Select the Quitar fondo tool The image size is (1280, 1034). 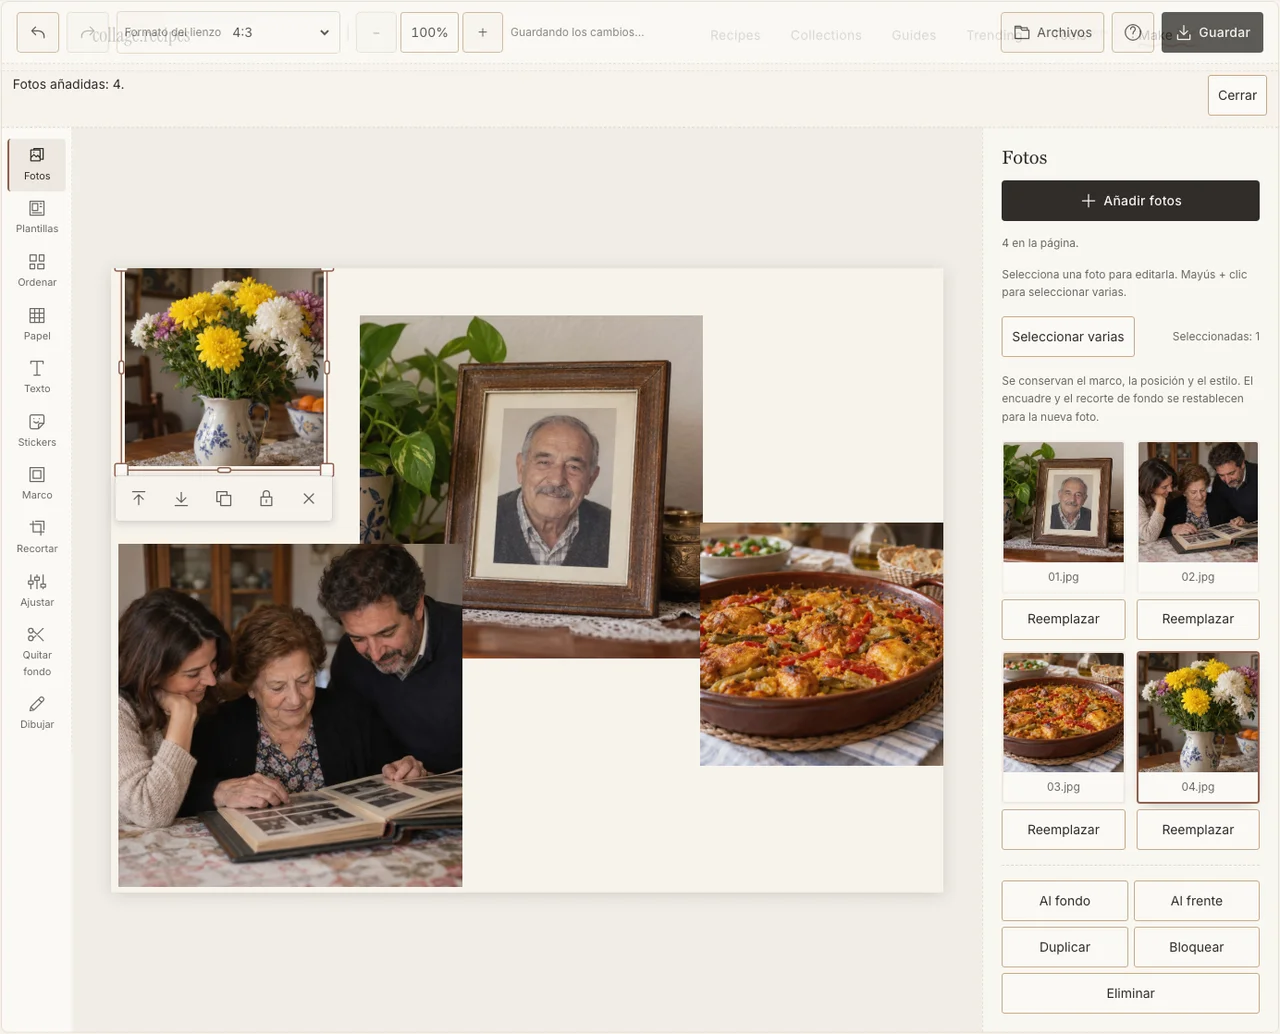coord(37,652)
